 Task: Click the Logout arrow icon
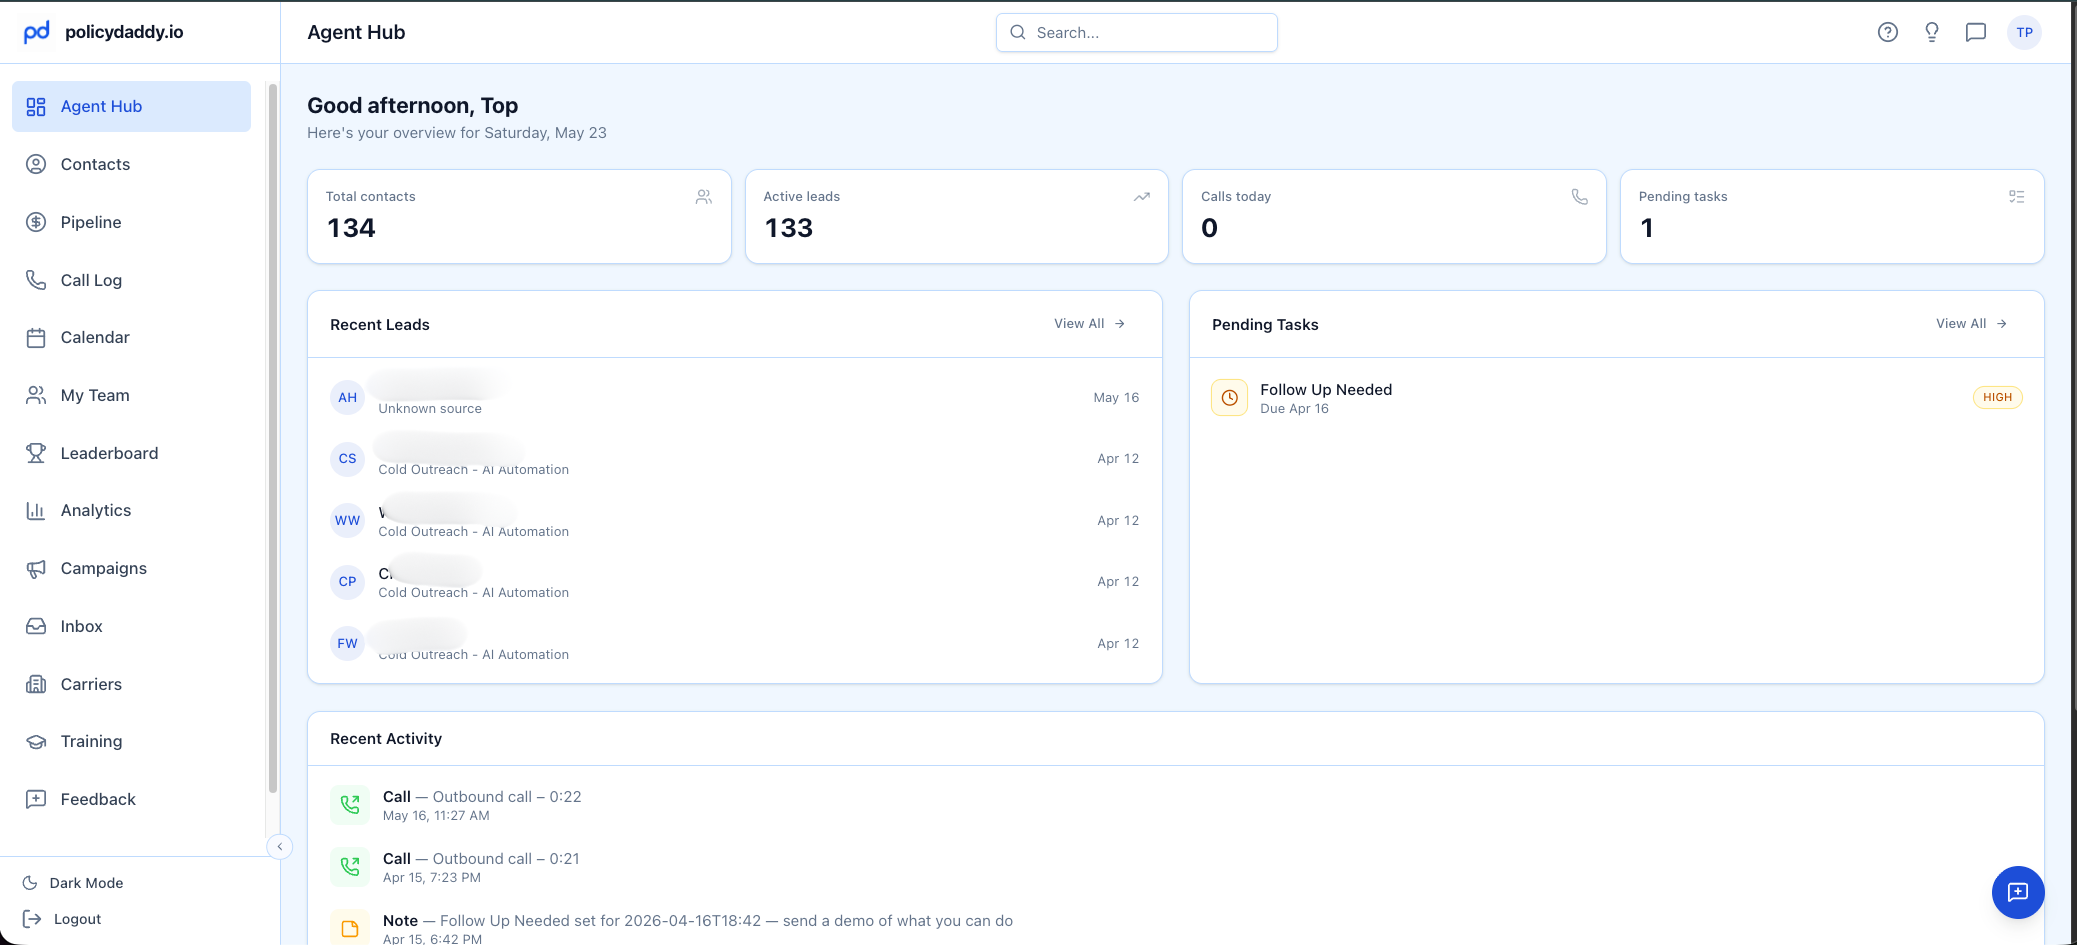(x=32, y=919)
